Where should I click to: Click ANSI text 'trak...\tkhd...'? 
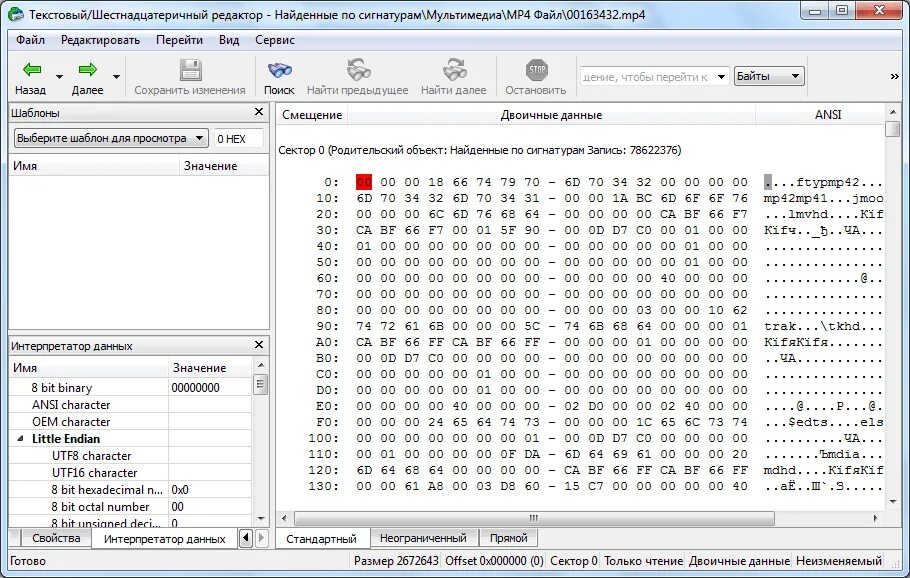coord(824,326)
